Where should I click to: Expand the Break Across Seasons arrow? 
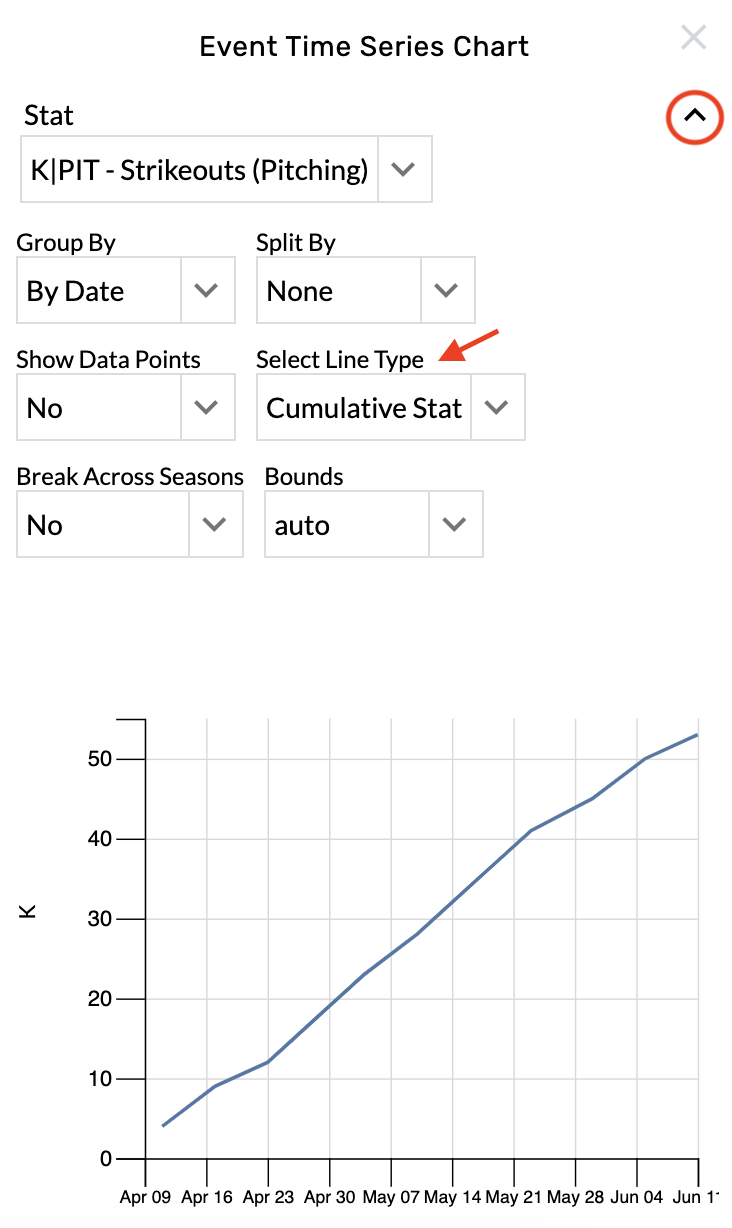tap(215, 525)
